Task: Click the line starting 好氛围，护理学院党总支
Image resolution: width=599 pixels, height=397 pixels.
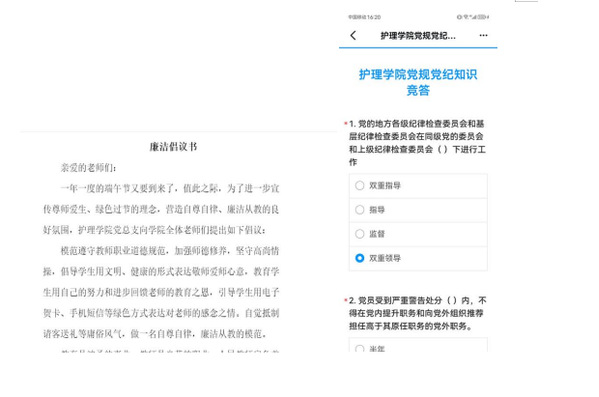Action: pos(154,230)
